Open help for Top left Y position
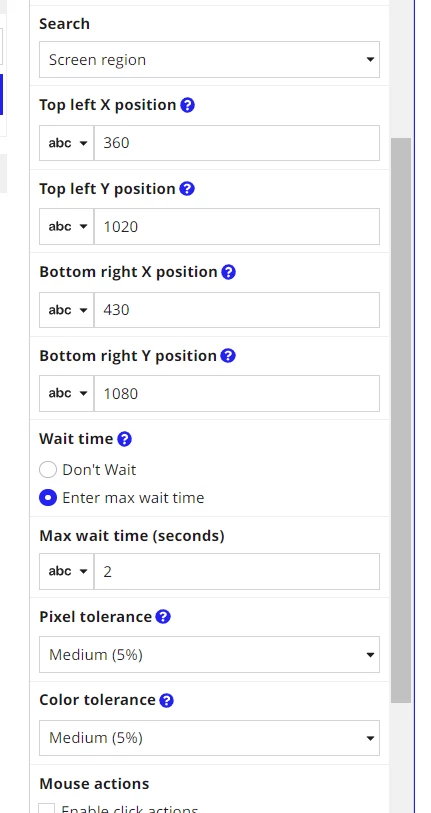Image resolution: width=431 pixels, height=813 pixels. click(x=187, y=189)
